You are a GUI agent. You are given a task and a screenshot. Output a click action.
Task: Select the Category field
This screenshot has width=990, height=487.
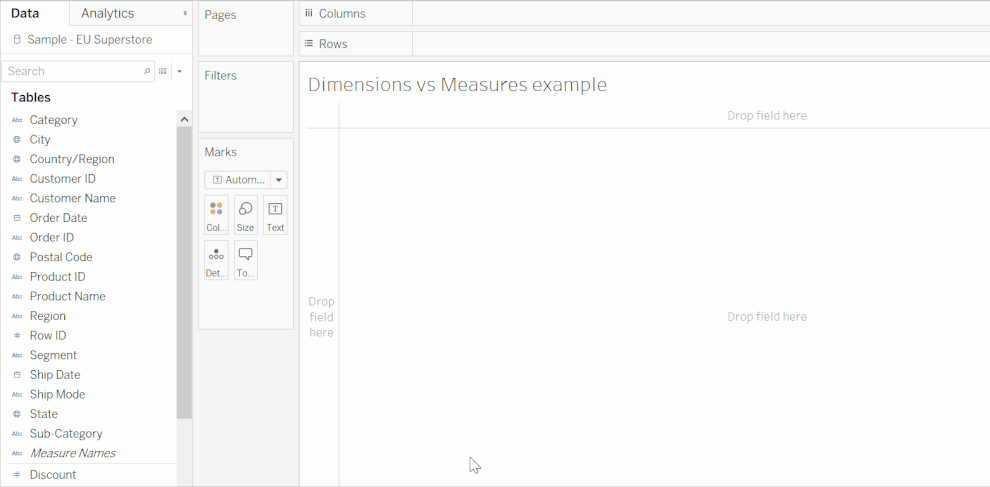(53, 120)
